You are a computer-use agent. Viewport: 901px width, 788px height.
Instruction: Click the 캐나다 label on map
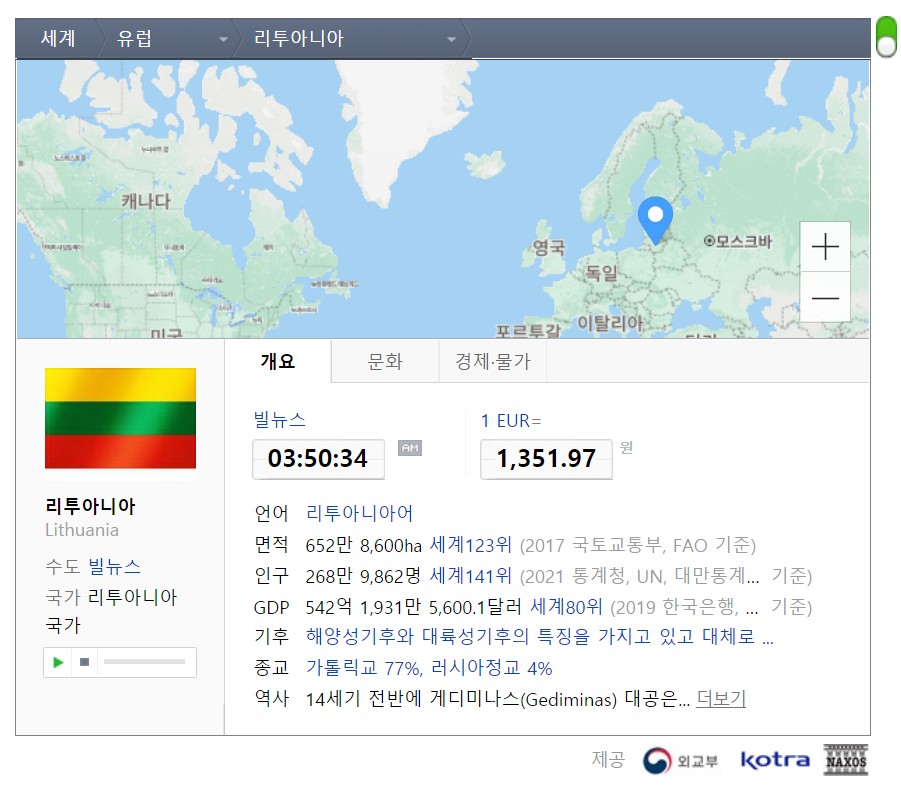click(x=146, y=201)
